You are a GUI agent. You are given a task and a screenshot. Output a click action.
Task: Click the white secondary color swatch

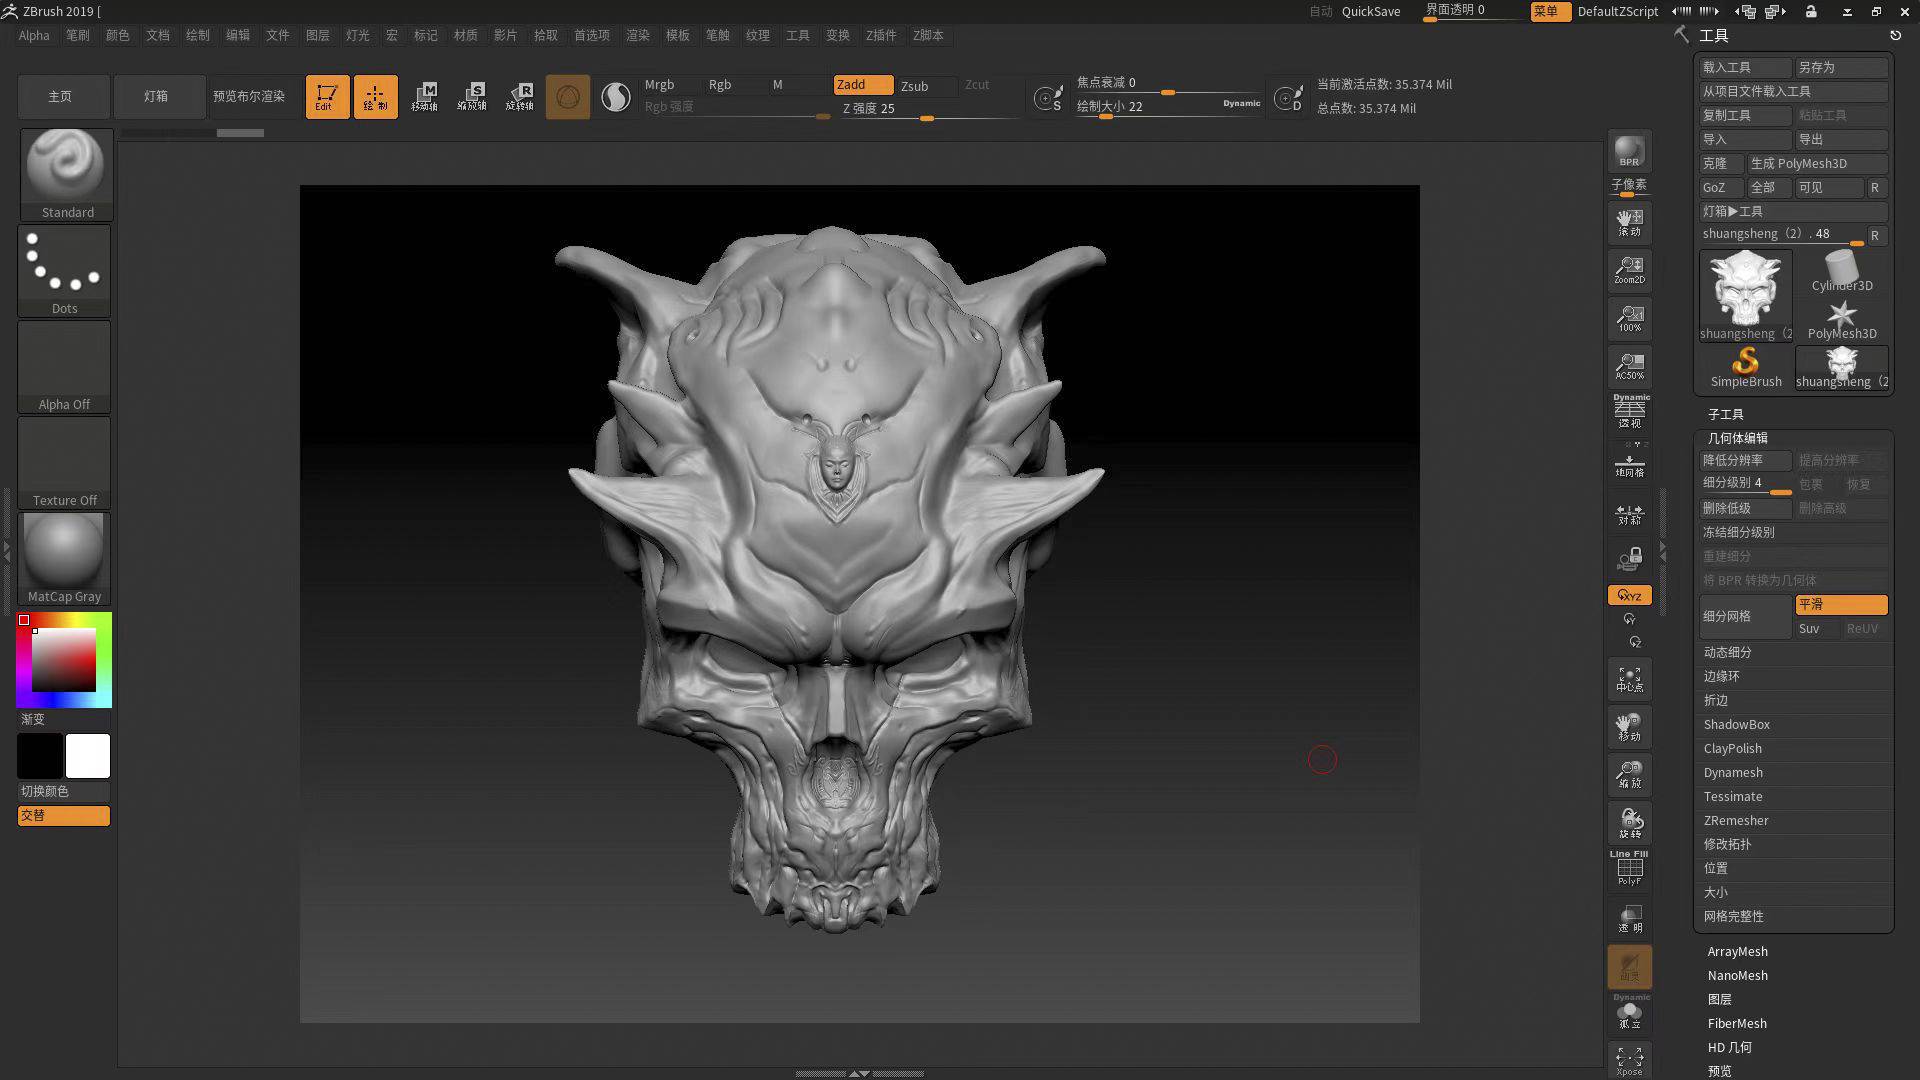coord(88,756)
